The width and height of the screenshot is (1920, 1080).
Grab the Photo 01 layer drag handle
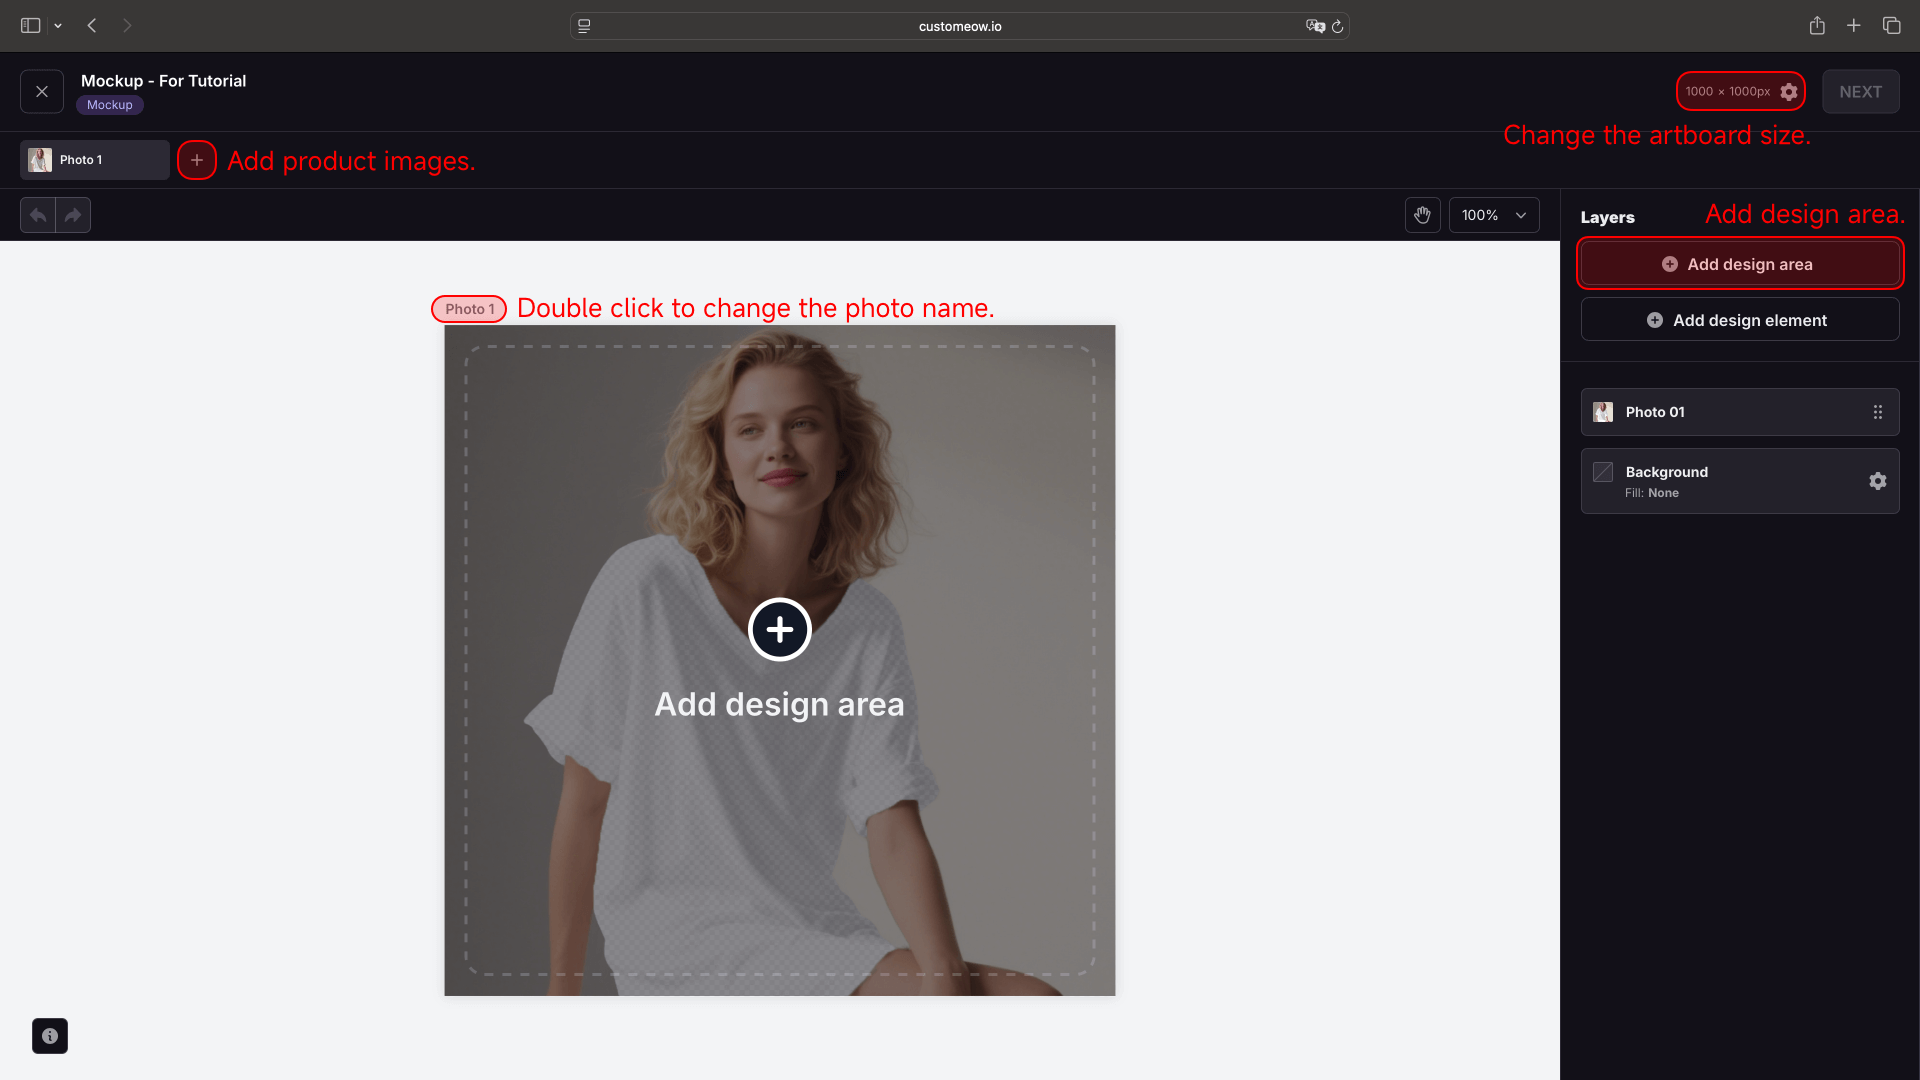pyautogui.click(x=1877, y=412)
